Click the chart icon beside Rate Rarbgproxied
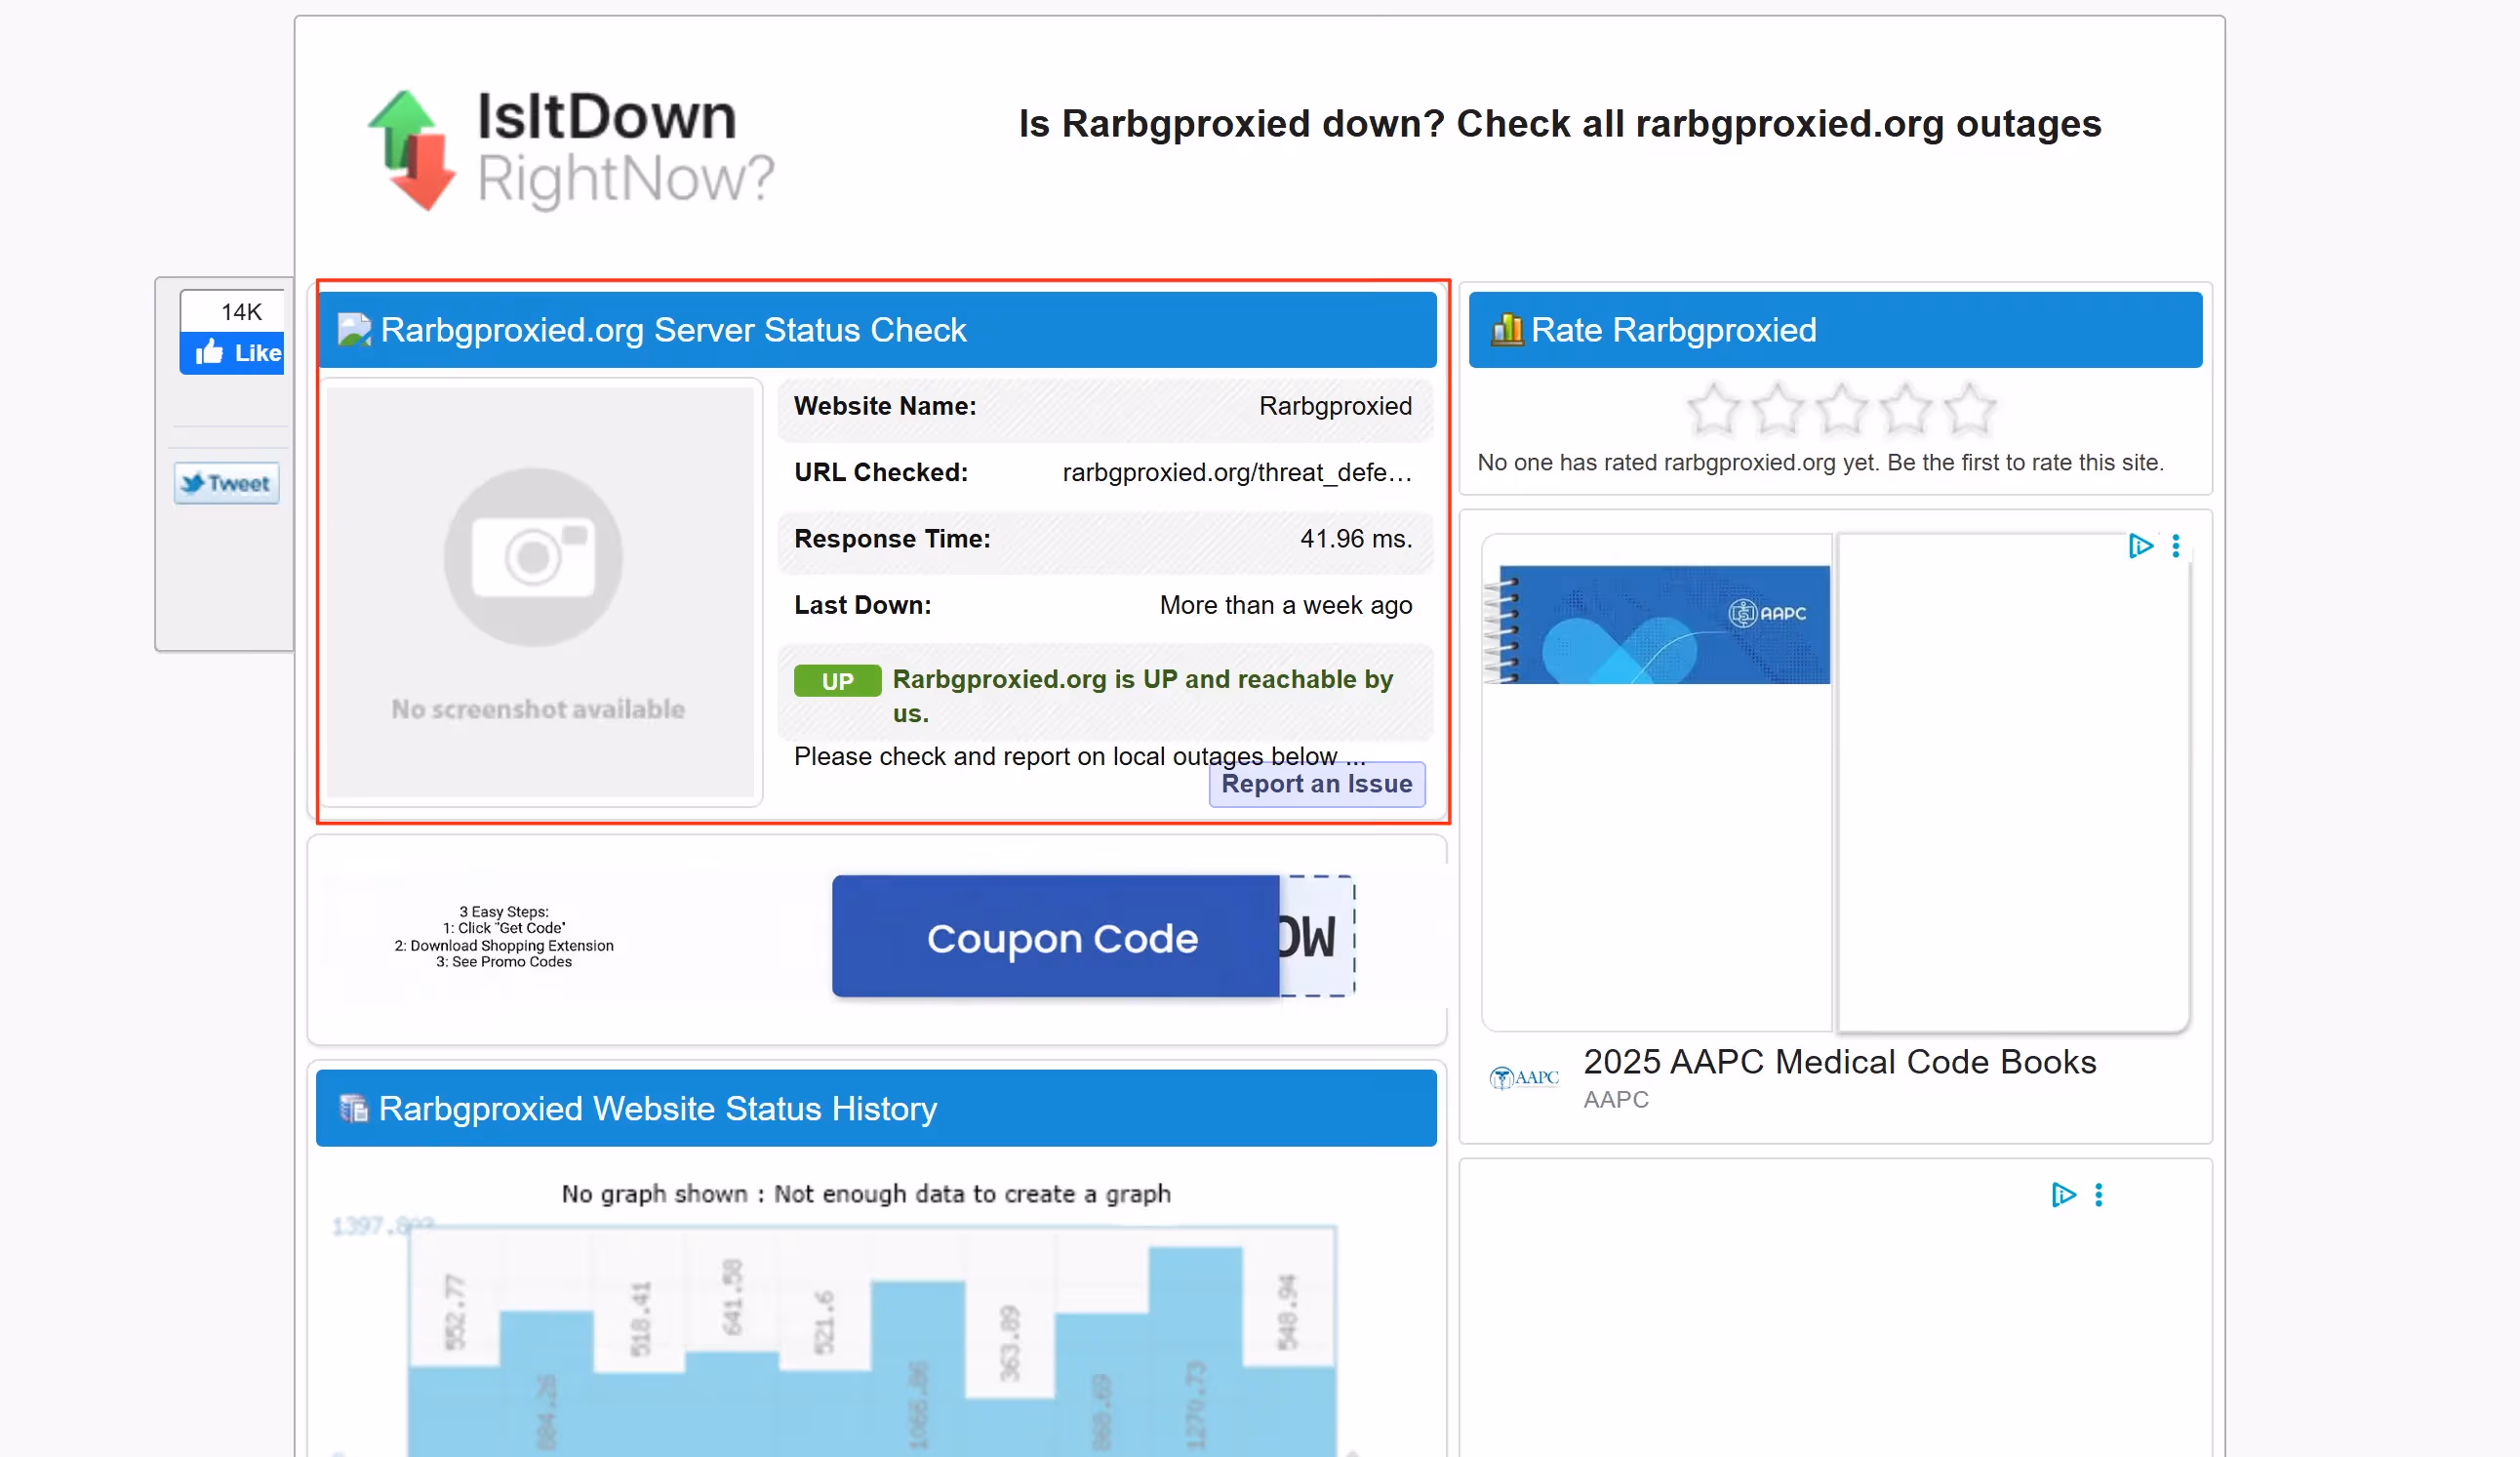The width and height of the screenshot is (2520, 1457). (1506, 328)
